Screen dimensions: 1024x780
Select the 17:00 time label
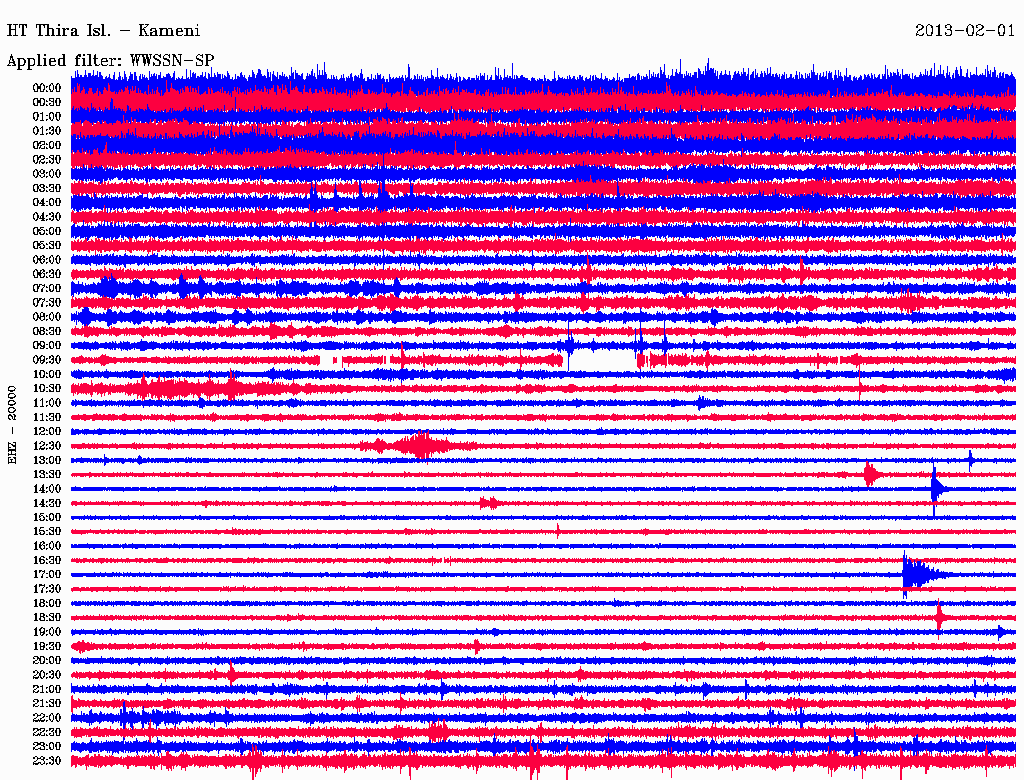[47, 574]
